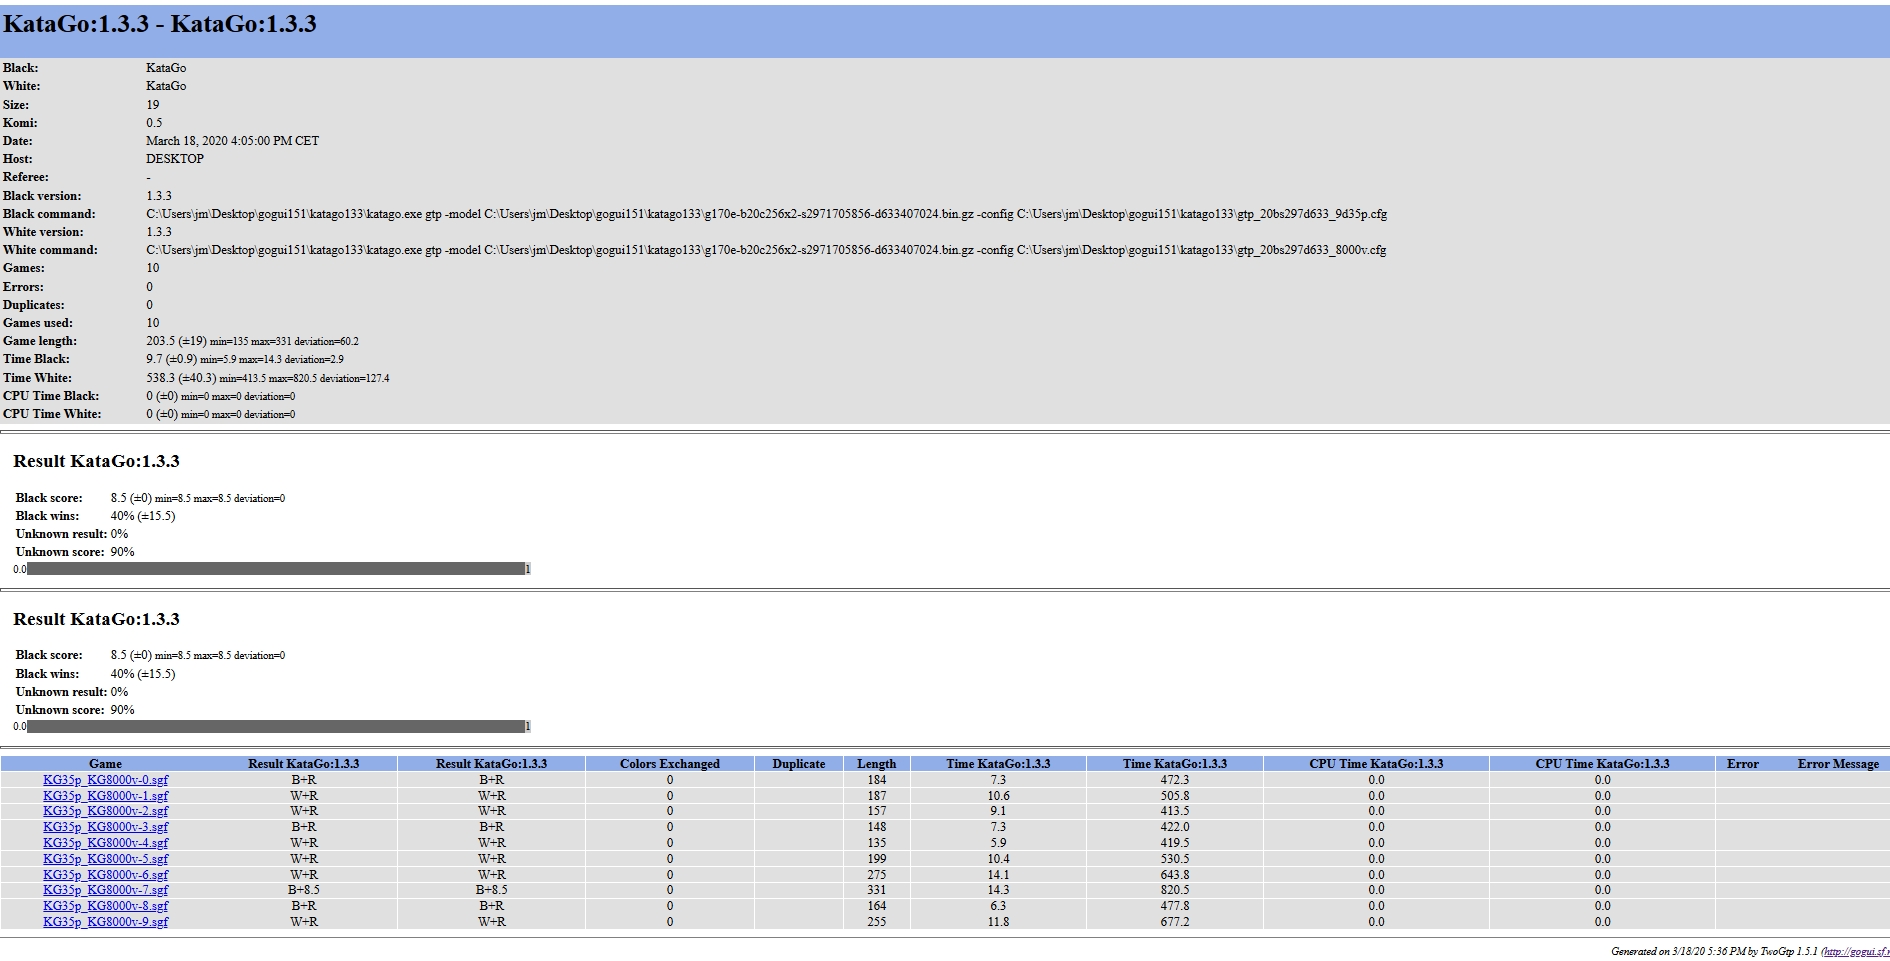Open the KG35p_KG8000v-1.sgf game link
The width and height of the screenshot is (1890, 961).
[105, 796]
